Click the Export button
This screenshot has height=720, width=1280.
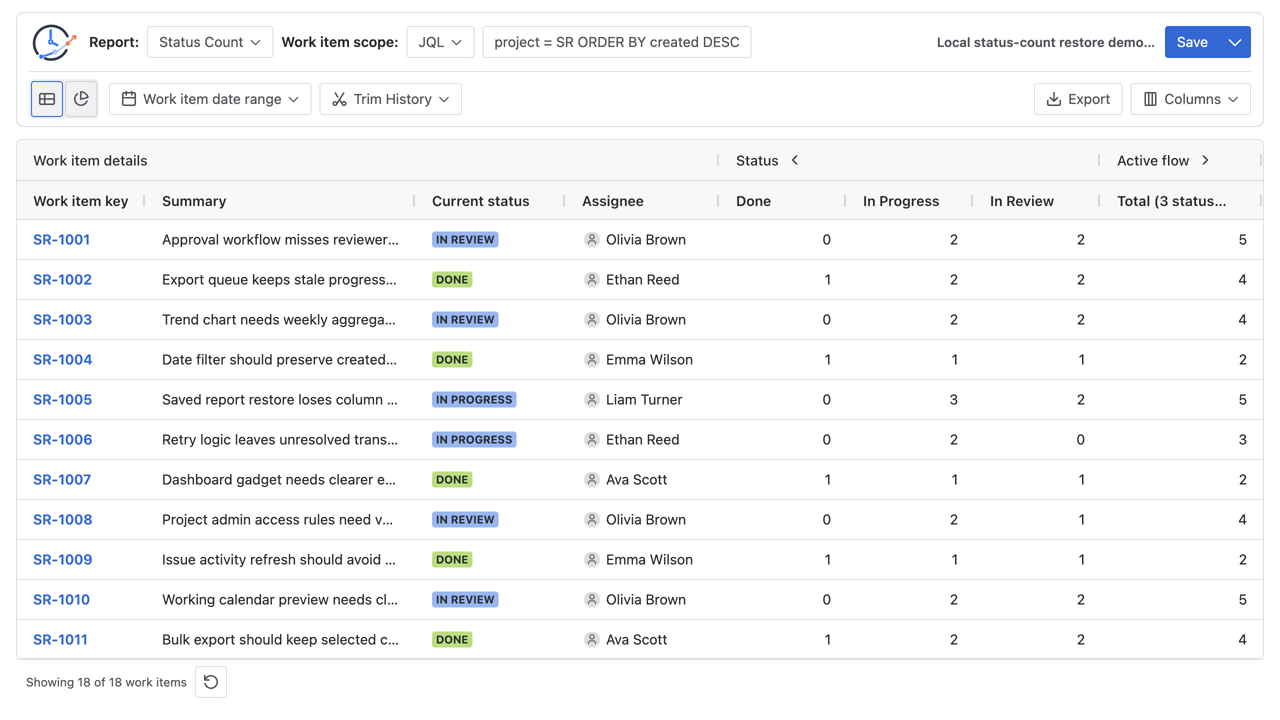tap(1078, 99)
